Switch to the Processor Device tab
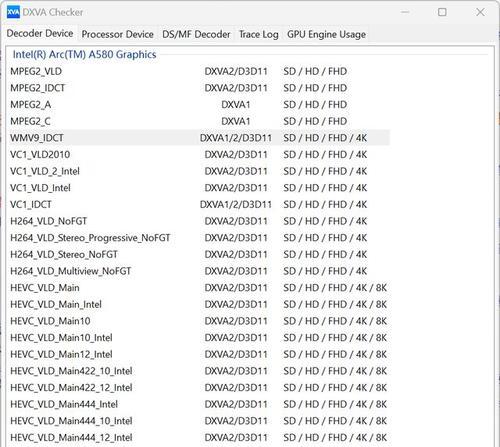The width and height of the screenshot is (500, 447). (118, 34)
